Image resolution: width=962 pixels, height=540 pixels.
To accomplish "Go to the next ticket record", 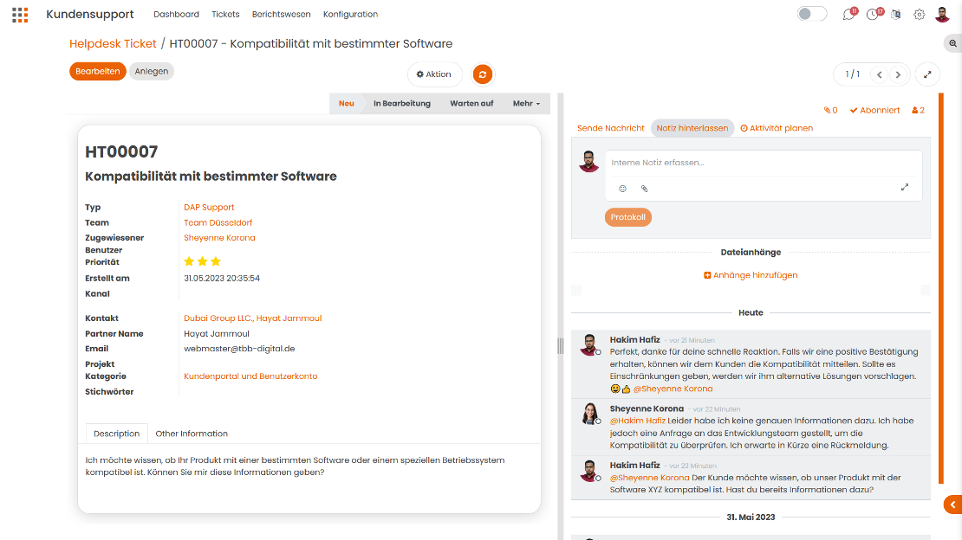I will pos(898,75).
